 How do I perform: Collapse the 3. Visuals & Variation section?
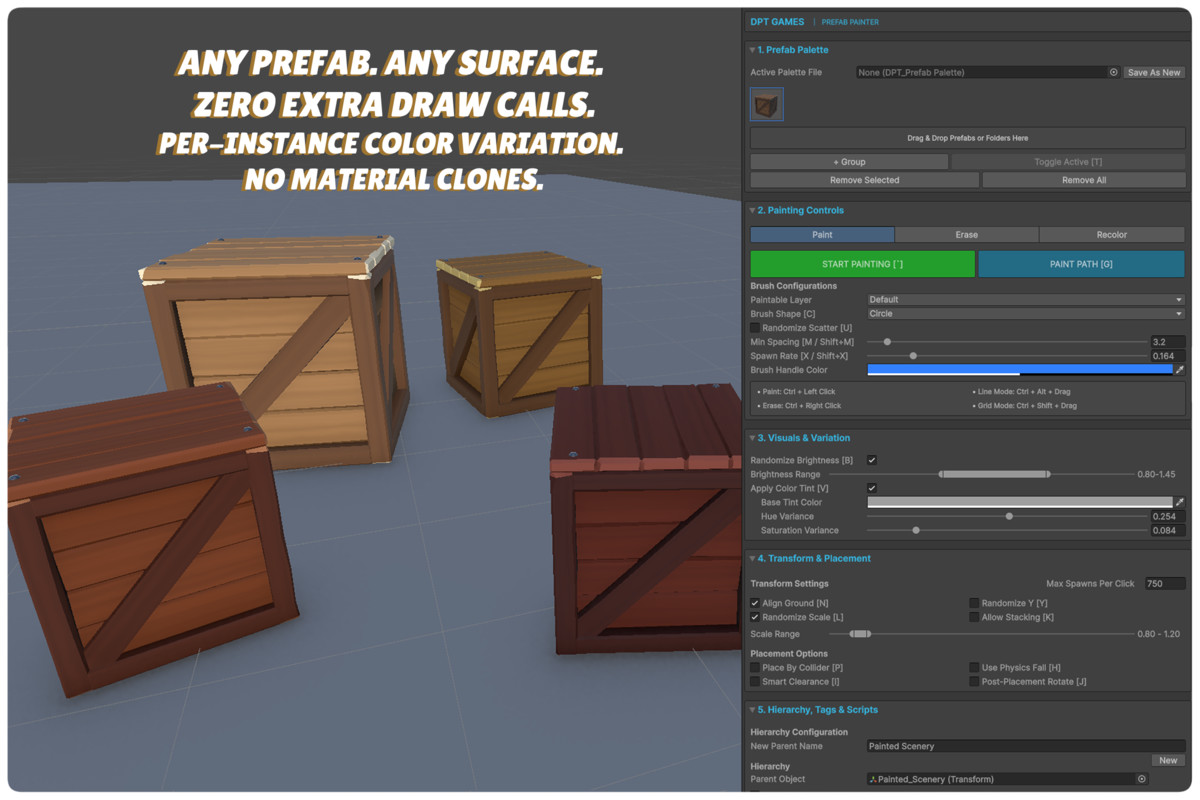752,438
